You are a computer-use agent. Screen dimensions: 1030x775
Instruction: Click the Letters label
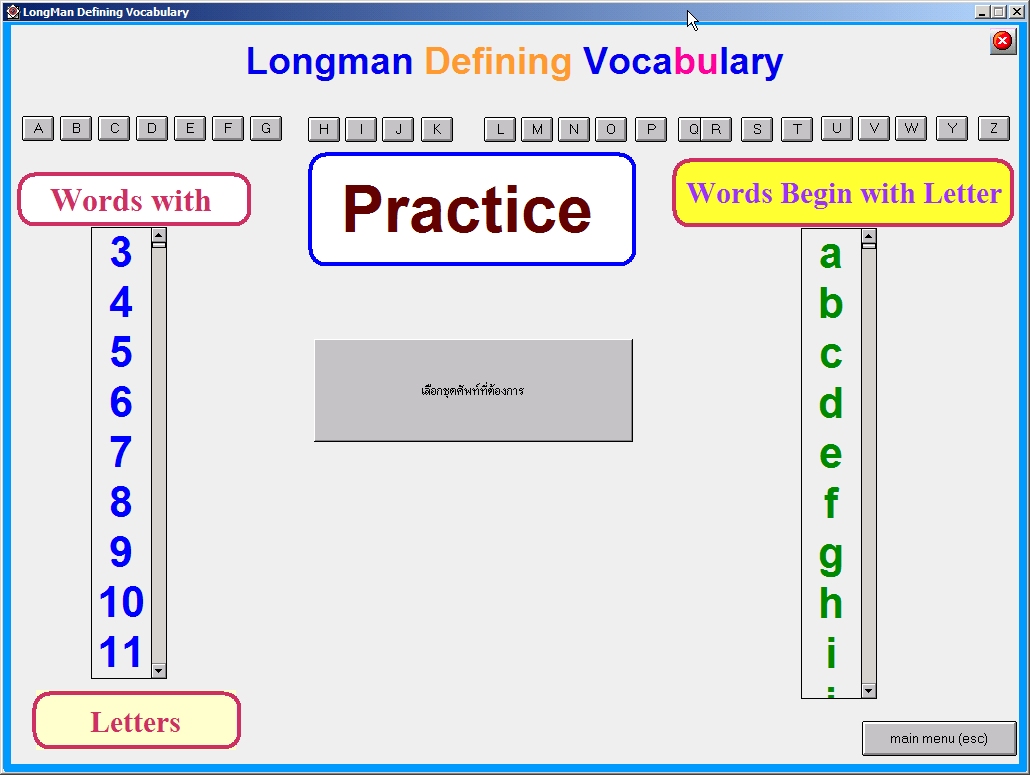click(x=136, y=719)
